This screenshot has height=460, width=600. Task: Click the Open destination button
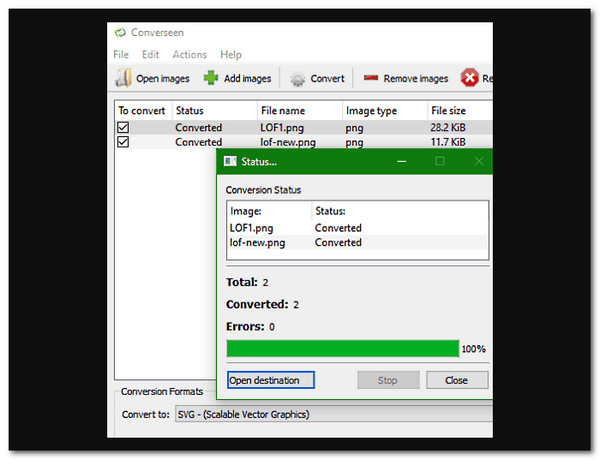pyautogui.click(x=270, y=380)
